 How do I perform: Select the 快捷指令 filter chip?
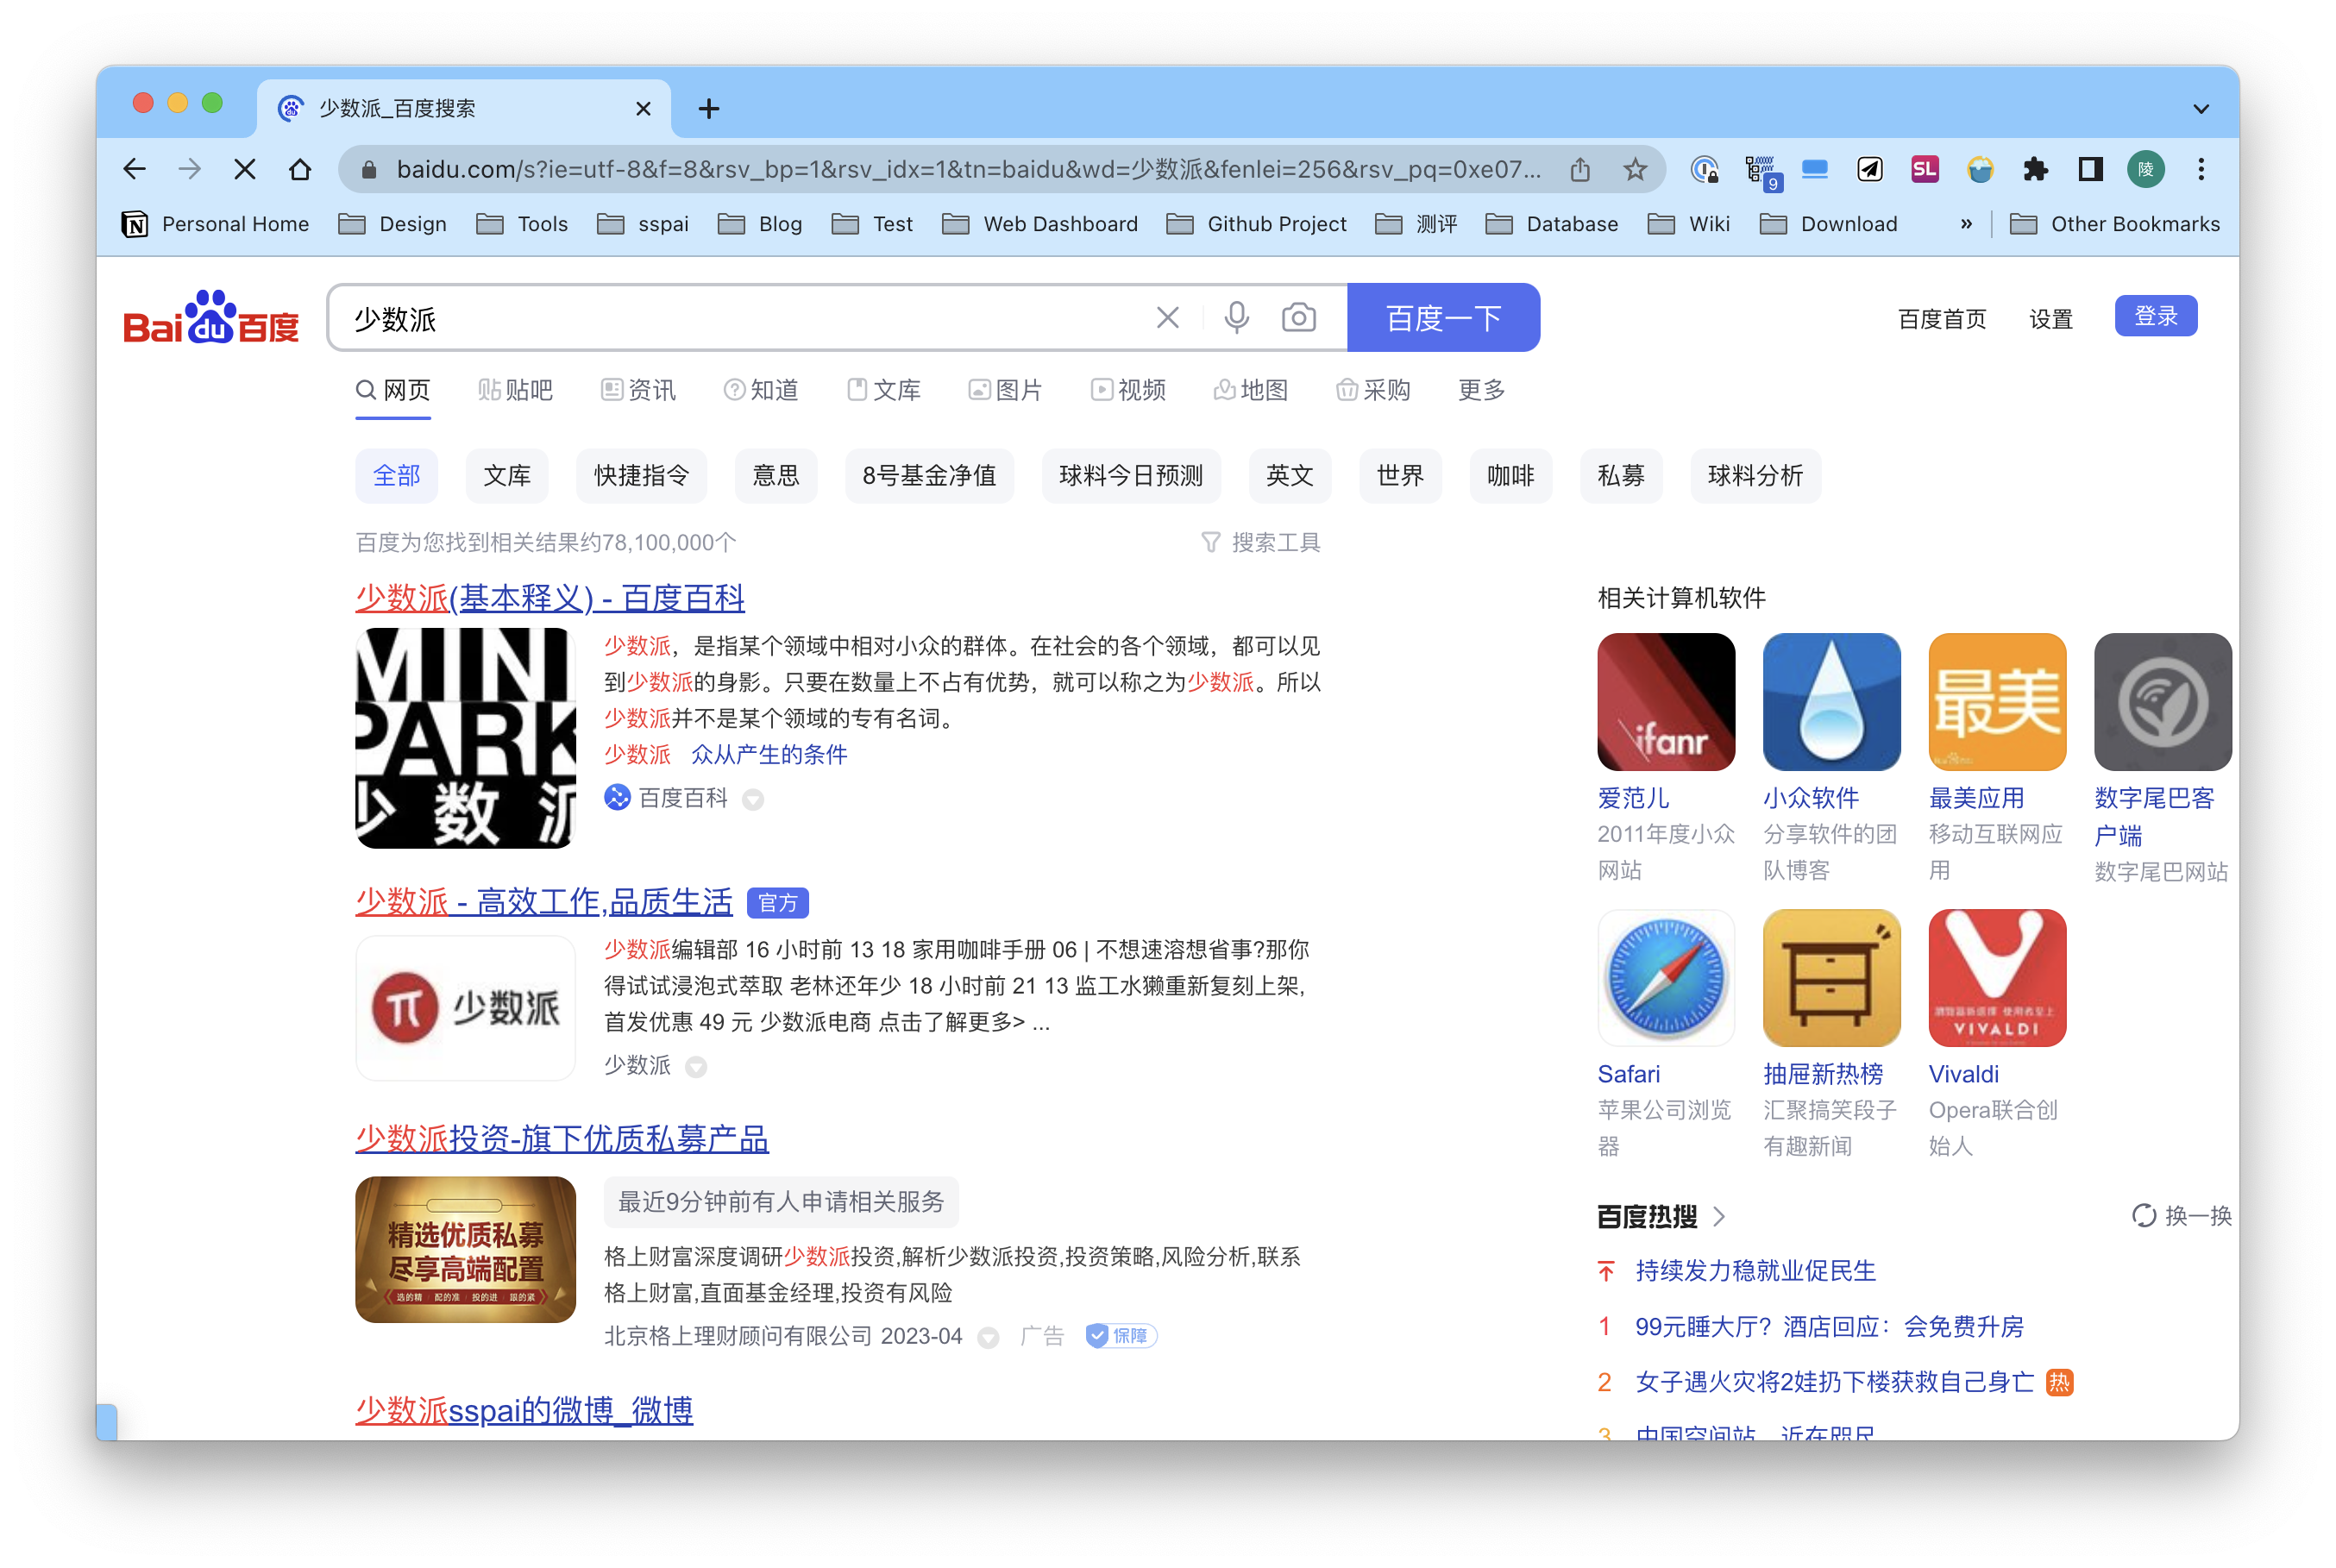click(x=641, y=476)
